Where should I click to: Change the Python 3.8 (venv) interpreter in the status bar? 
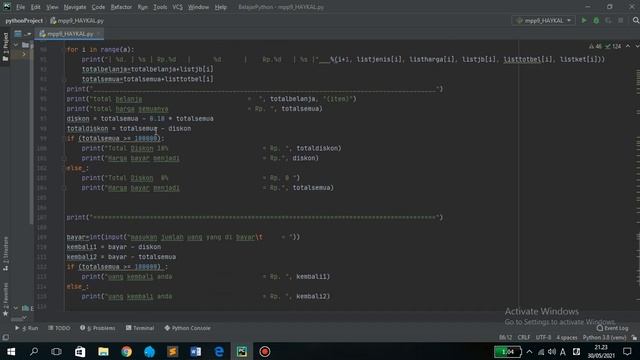(604, 338)
